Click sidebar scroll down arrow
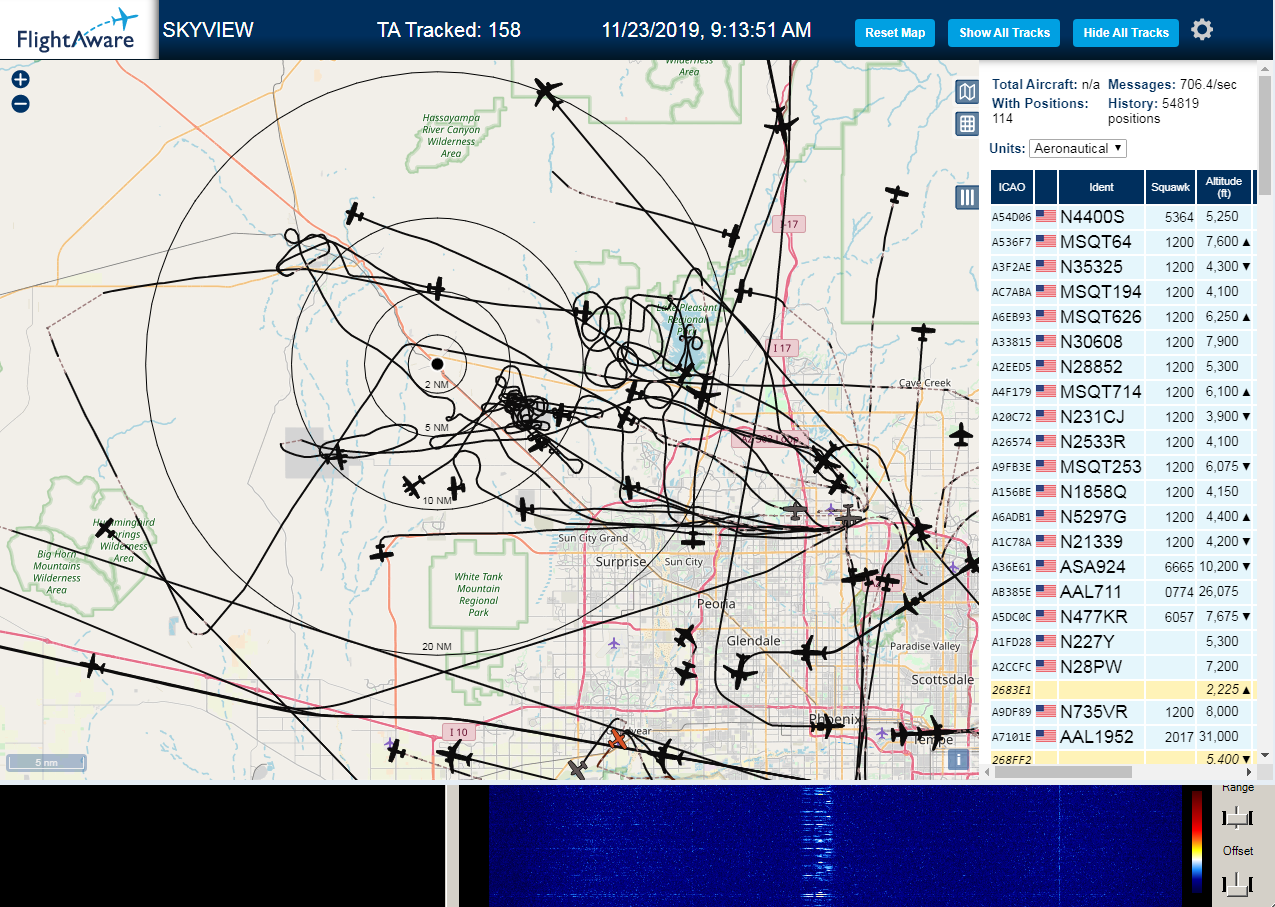The width and height of the screenshot is (1275, 907). pos(1265,756)
